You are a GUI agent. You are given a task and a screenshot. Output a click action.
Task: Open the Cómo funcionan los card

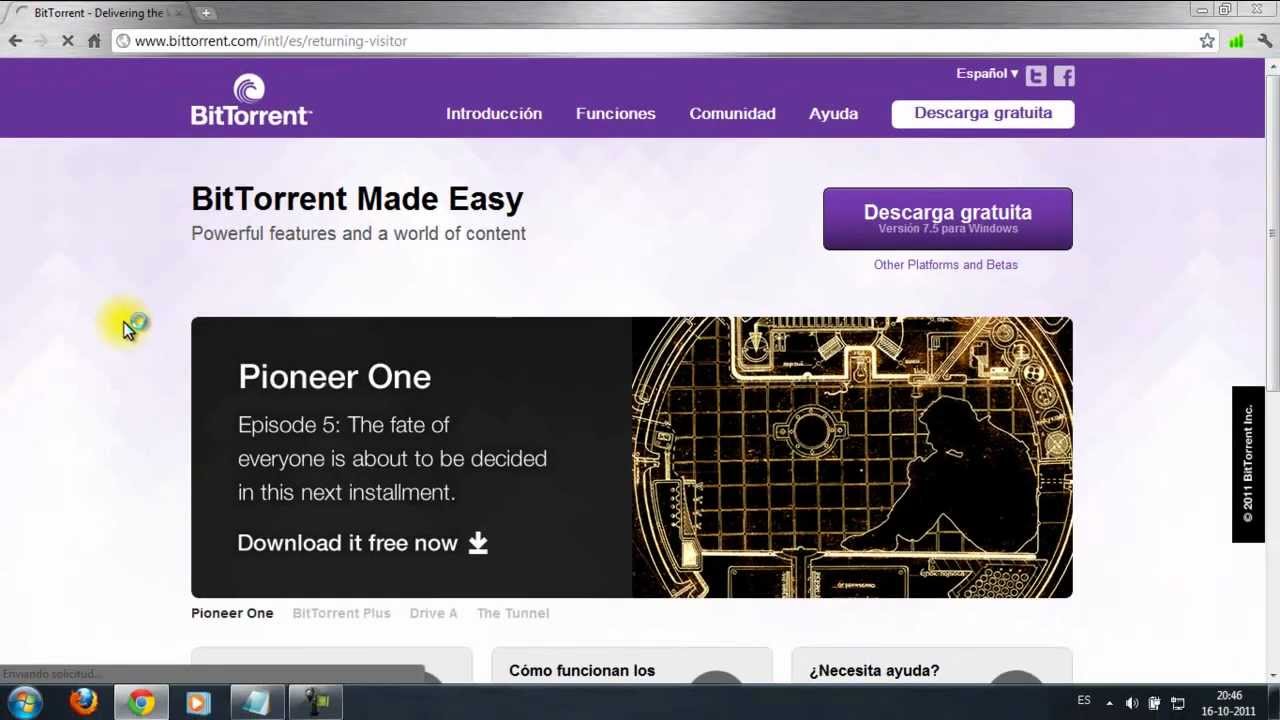click(x=632, y=667)
